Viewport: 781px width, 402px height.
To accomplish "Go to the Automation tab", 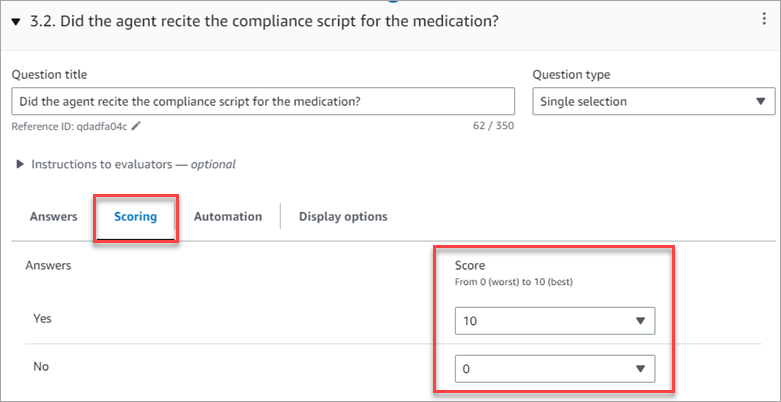I will tap(228, 217).
